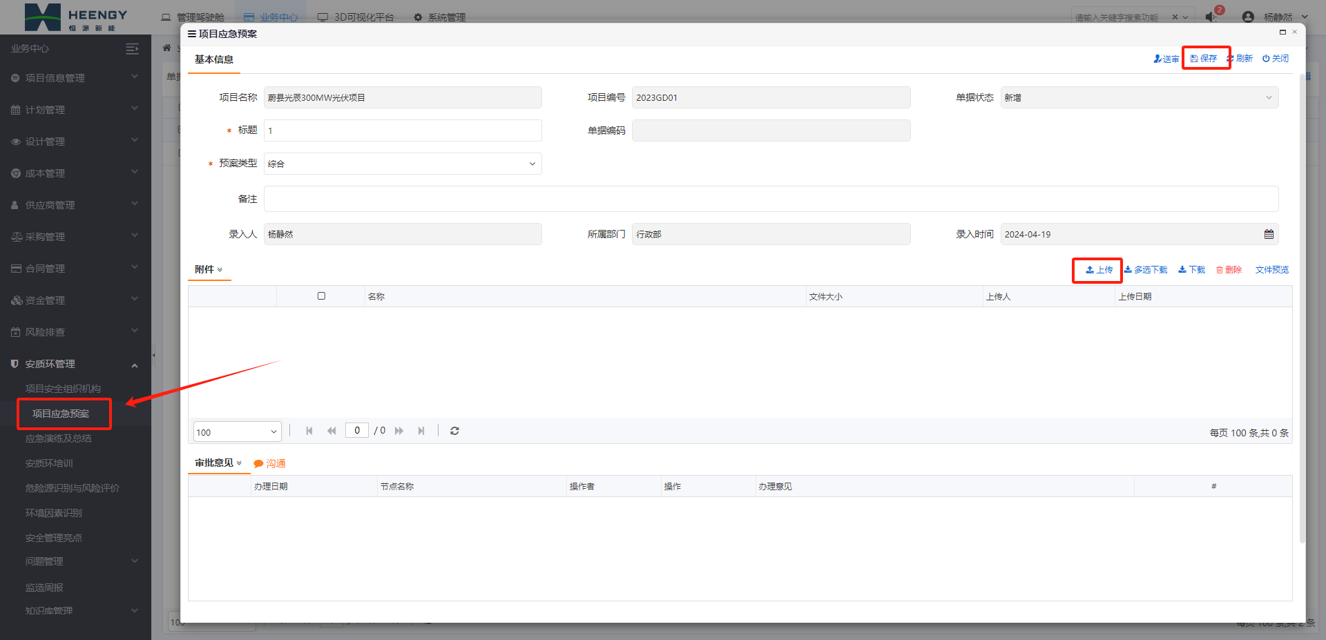This screenshot has height=640, width=1326.
Task: Open the calendar icon in 录入时间 field
Action: [1269, 234]
